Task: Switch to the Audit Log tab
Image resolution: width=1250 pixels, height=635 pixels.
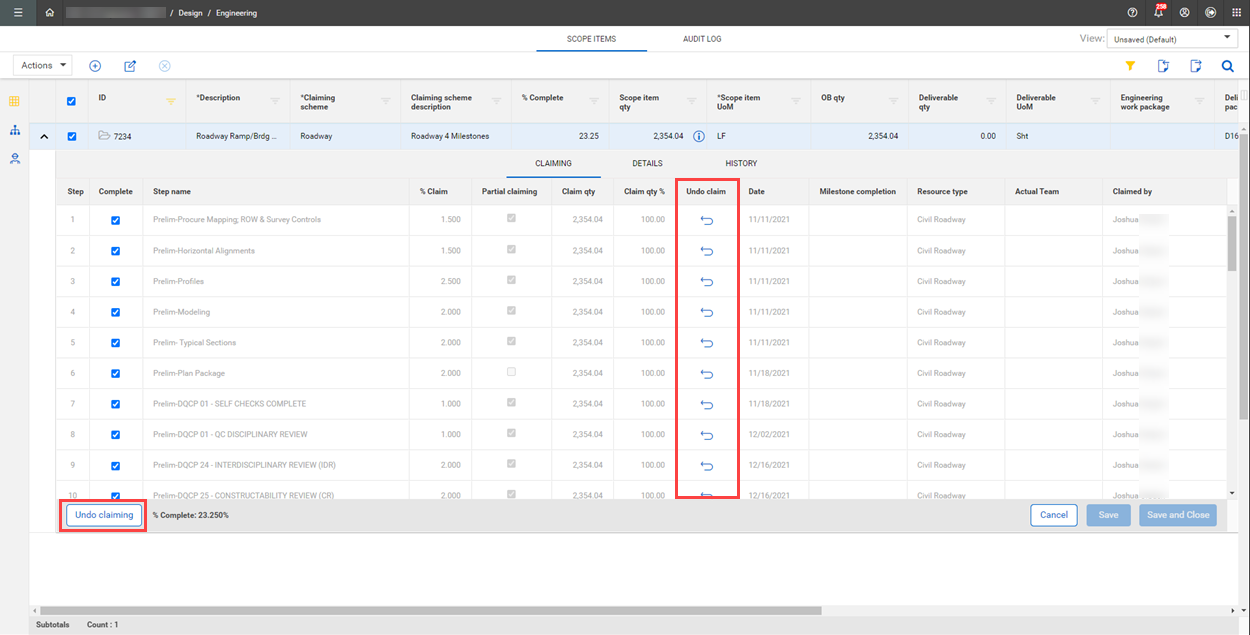Action: pyautogui.click(x=702, y=39)
